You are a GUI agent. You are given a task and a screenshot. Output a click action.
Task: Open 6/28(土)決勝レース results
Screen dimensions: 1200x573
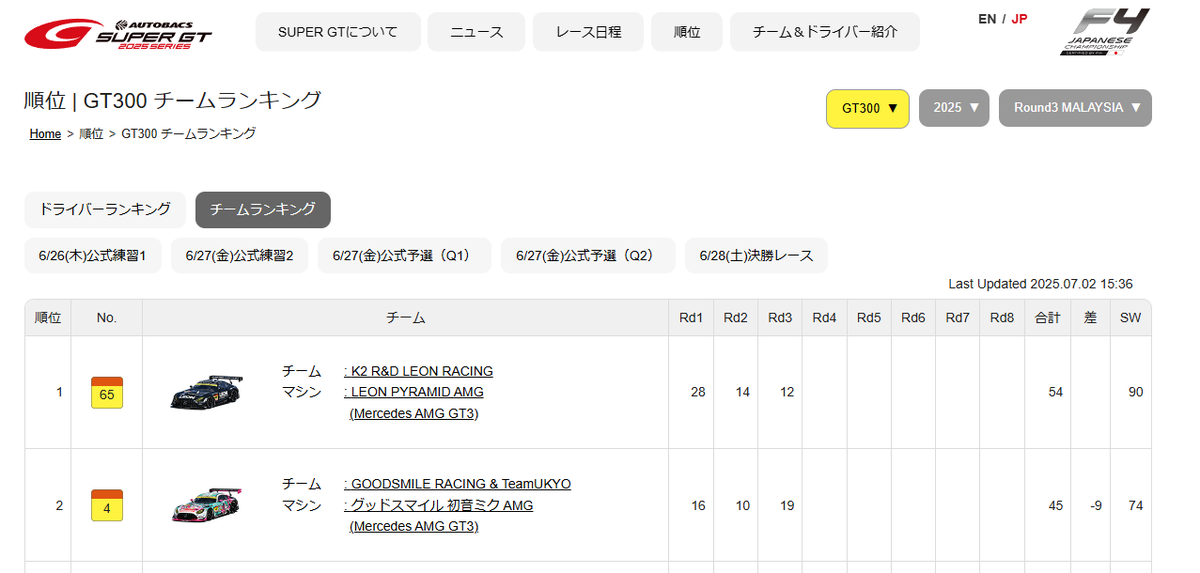[x=756, y=256]
